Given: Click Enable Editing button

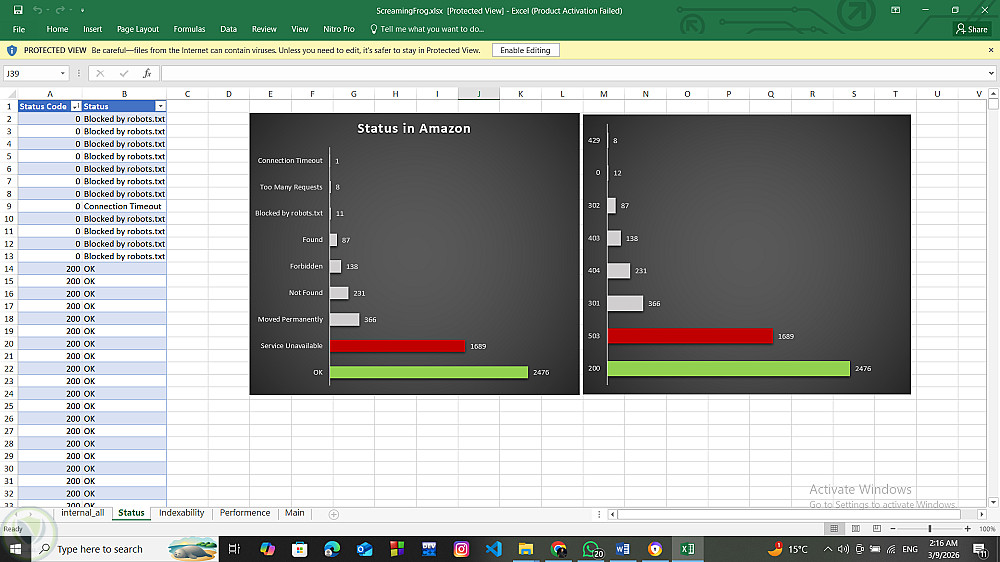Looking at the screenshot, I should coord(526,50).
